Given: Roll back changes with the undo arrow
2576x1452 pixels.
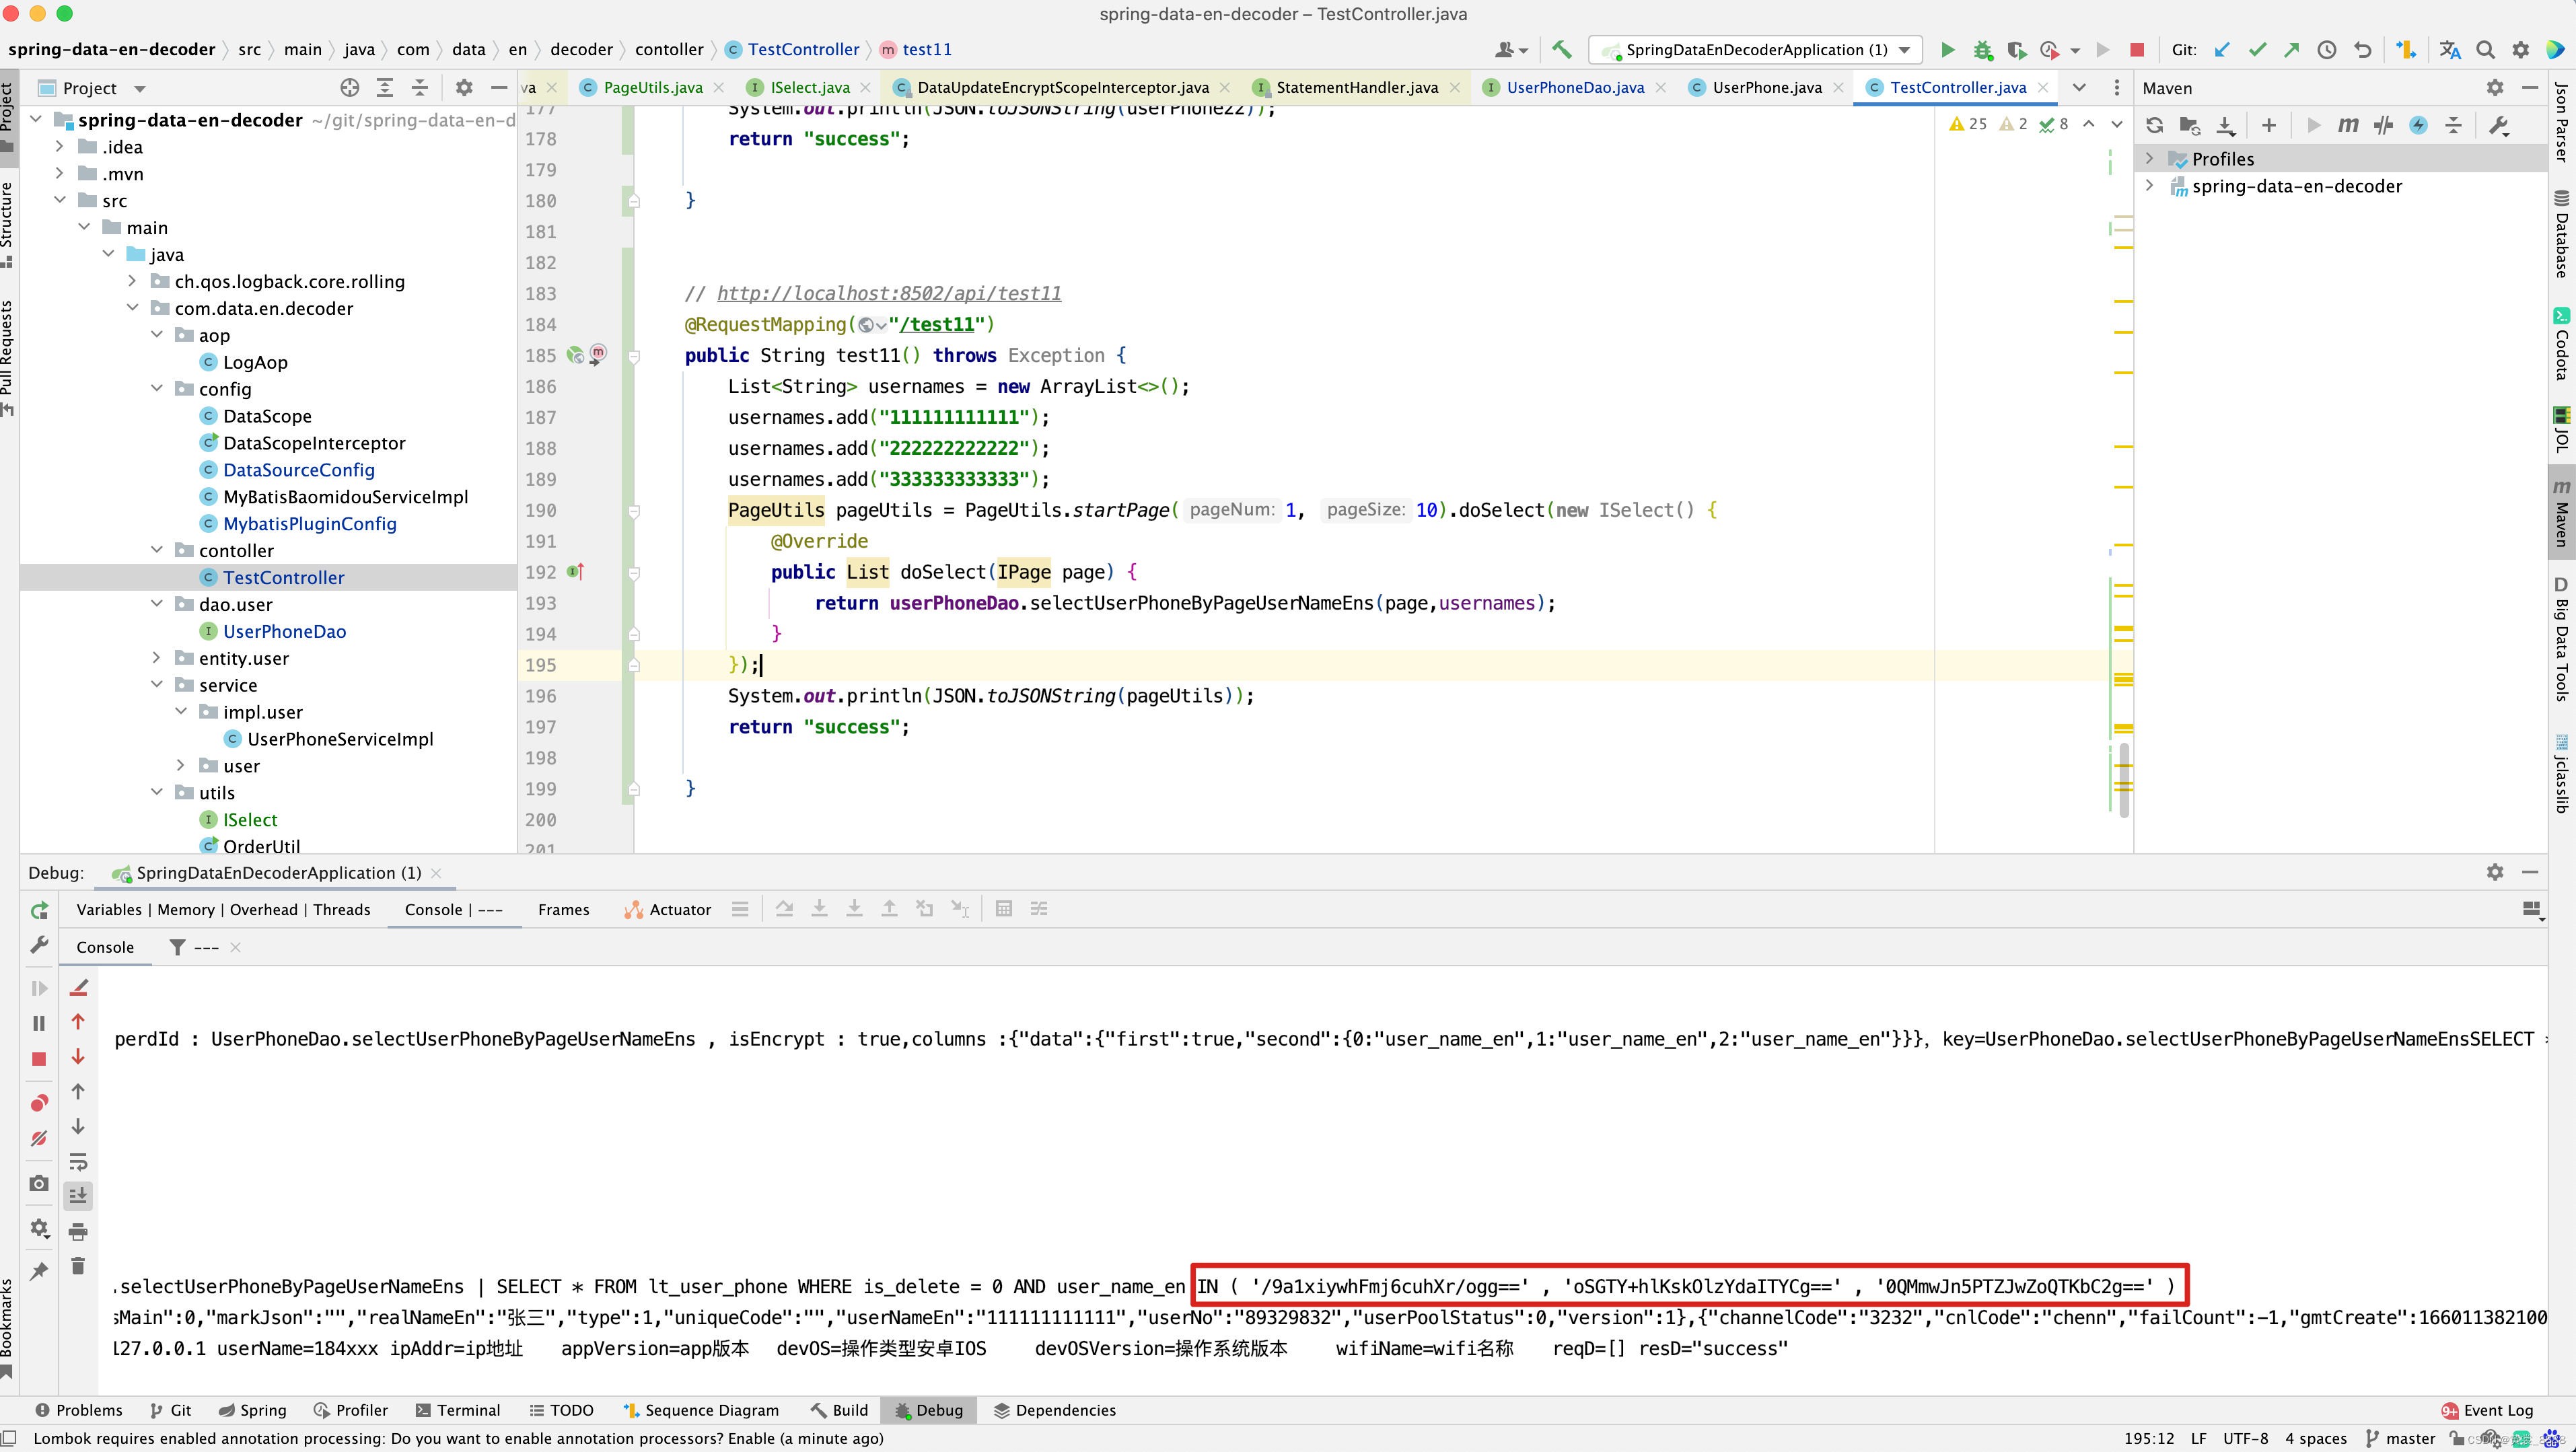Looking at the screenshot, I should pos(2362,49).
